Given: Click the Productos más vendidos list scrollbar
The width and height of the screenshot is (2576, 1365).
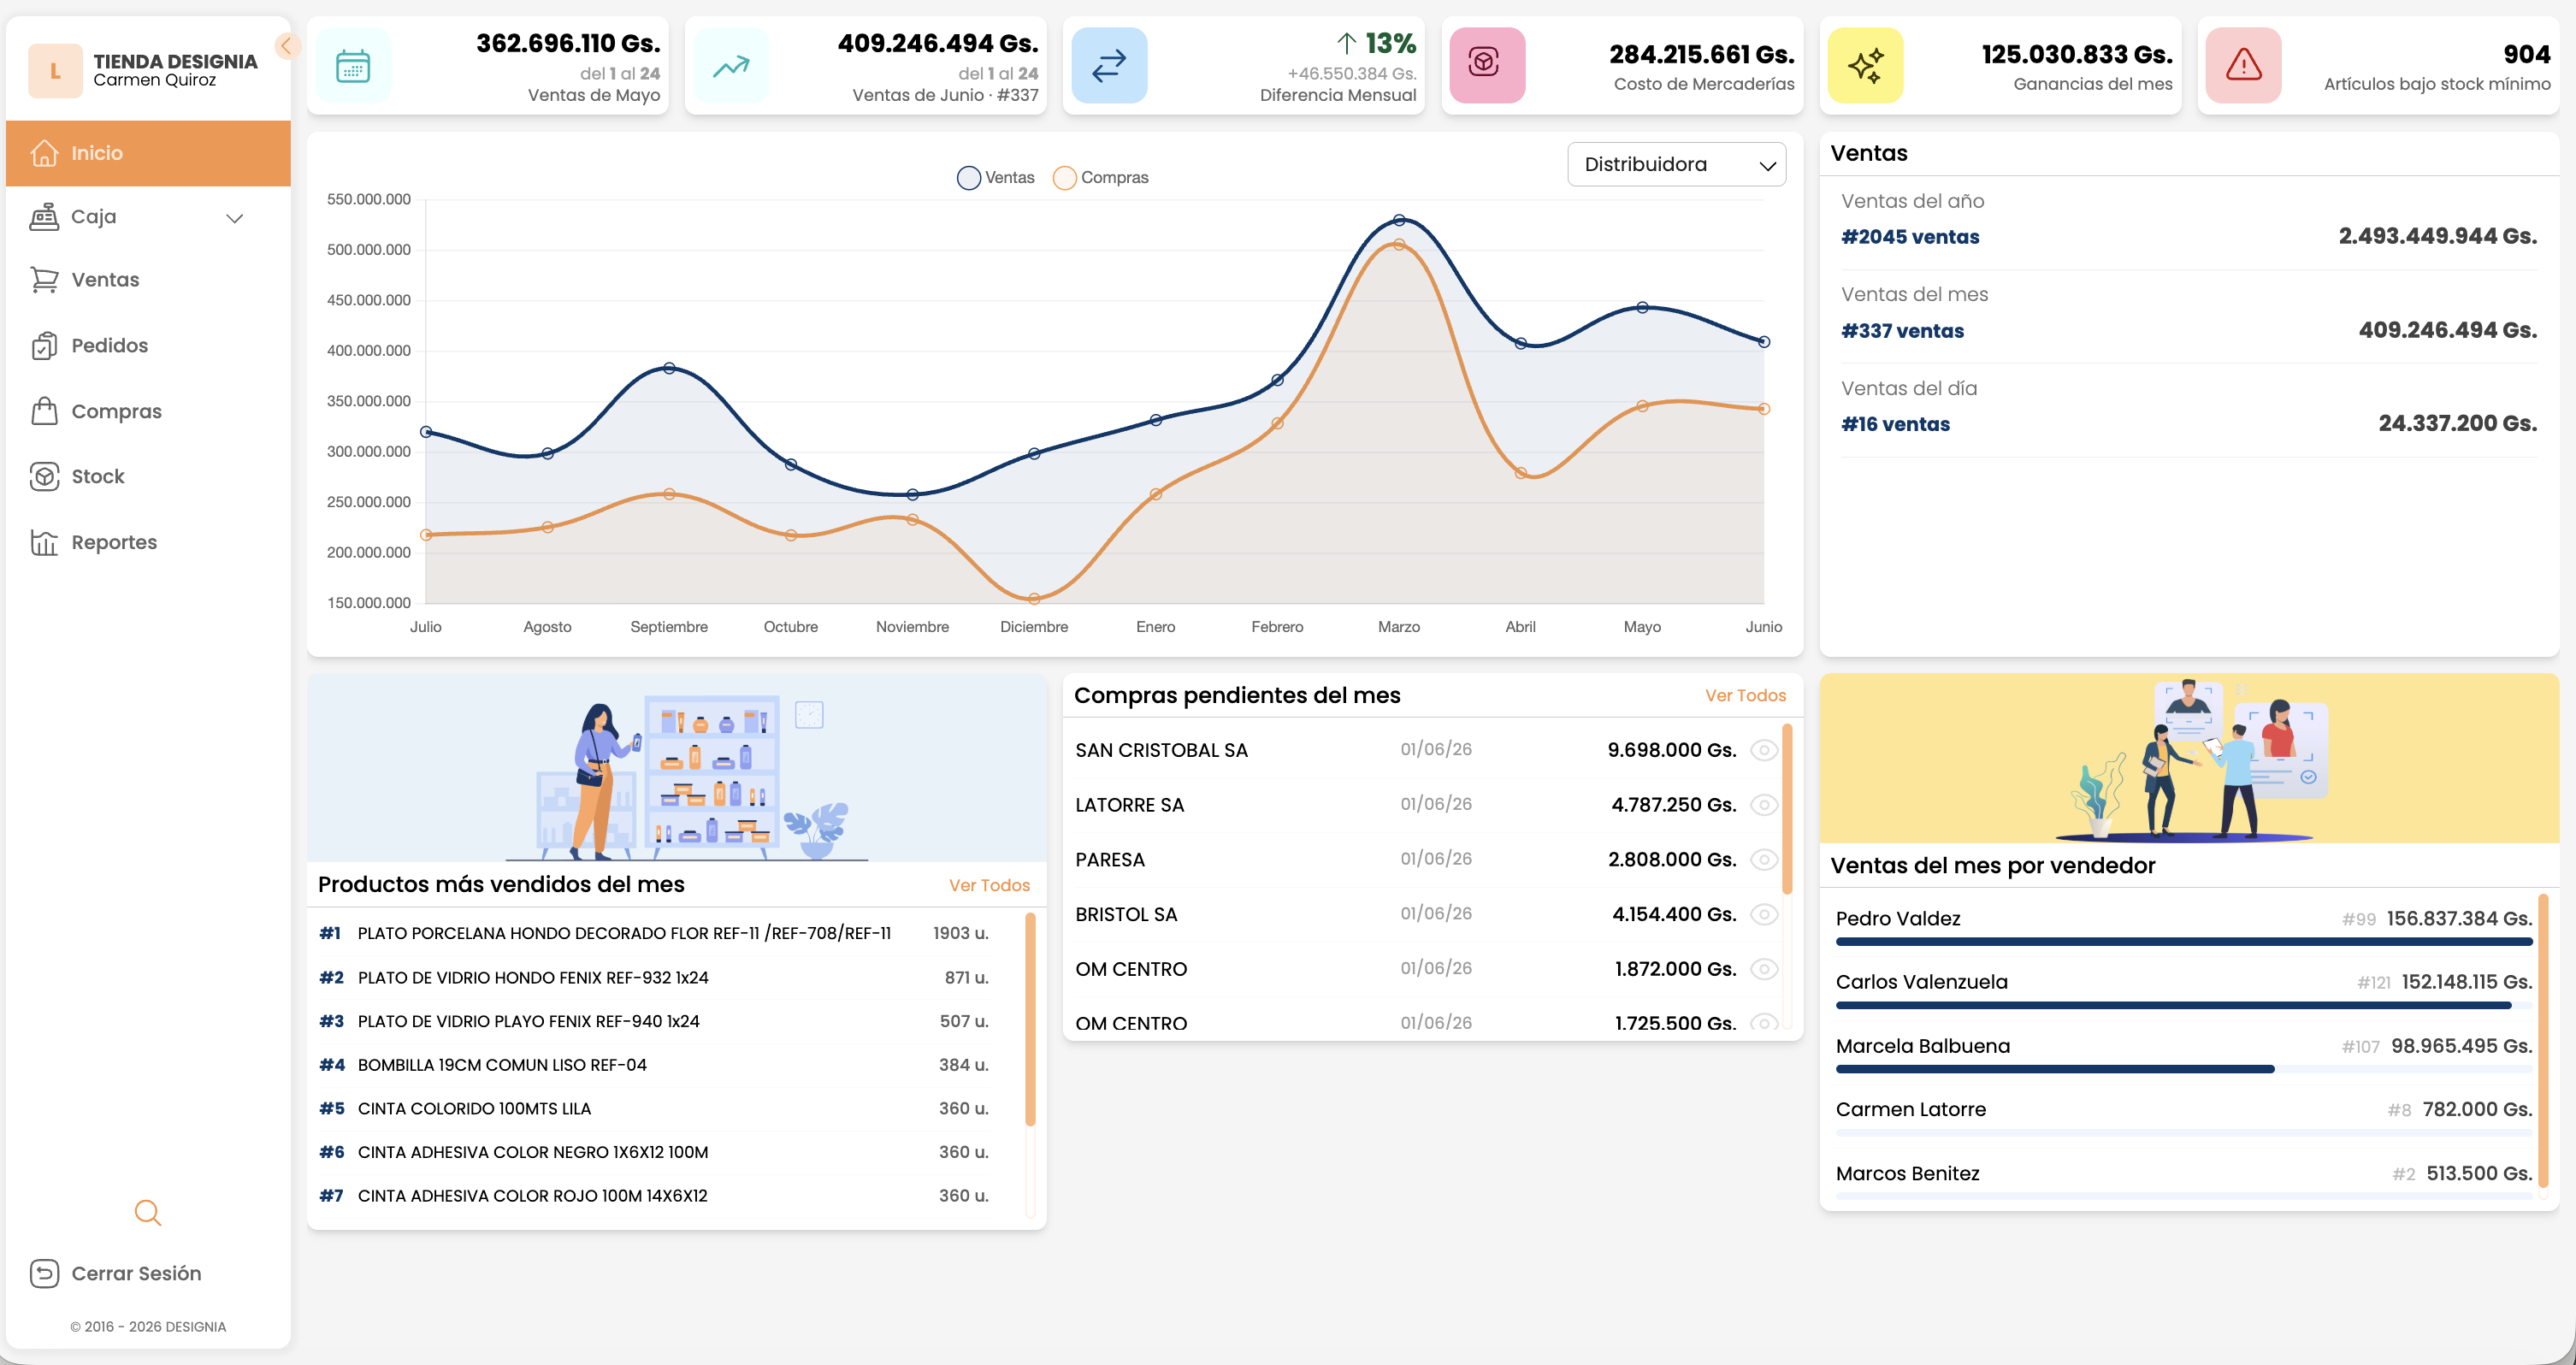Looking at the screenshot, I should tap(1030, 1020).
